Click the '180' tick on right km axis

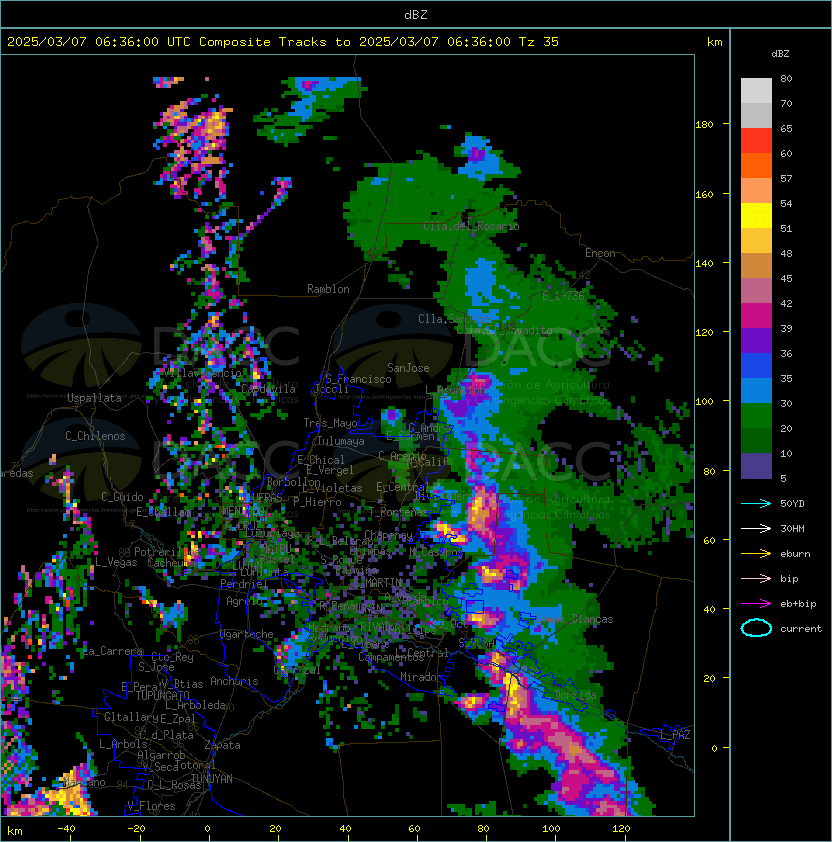(x=704, y=125)
